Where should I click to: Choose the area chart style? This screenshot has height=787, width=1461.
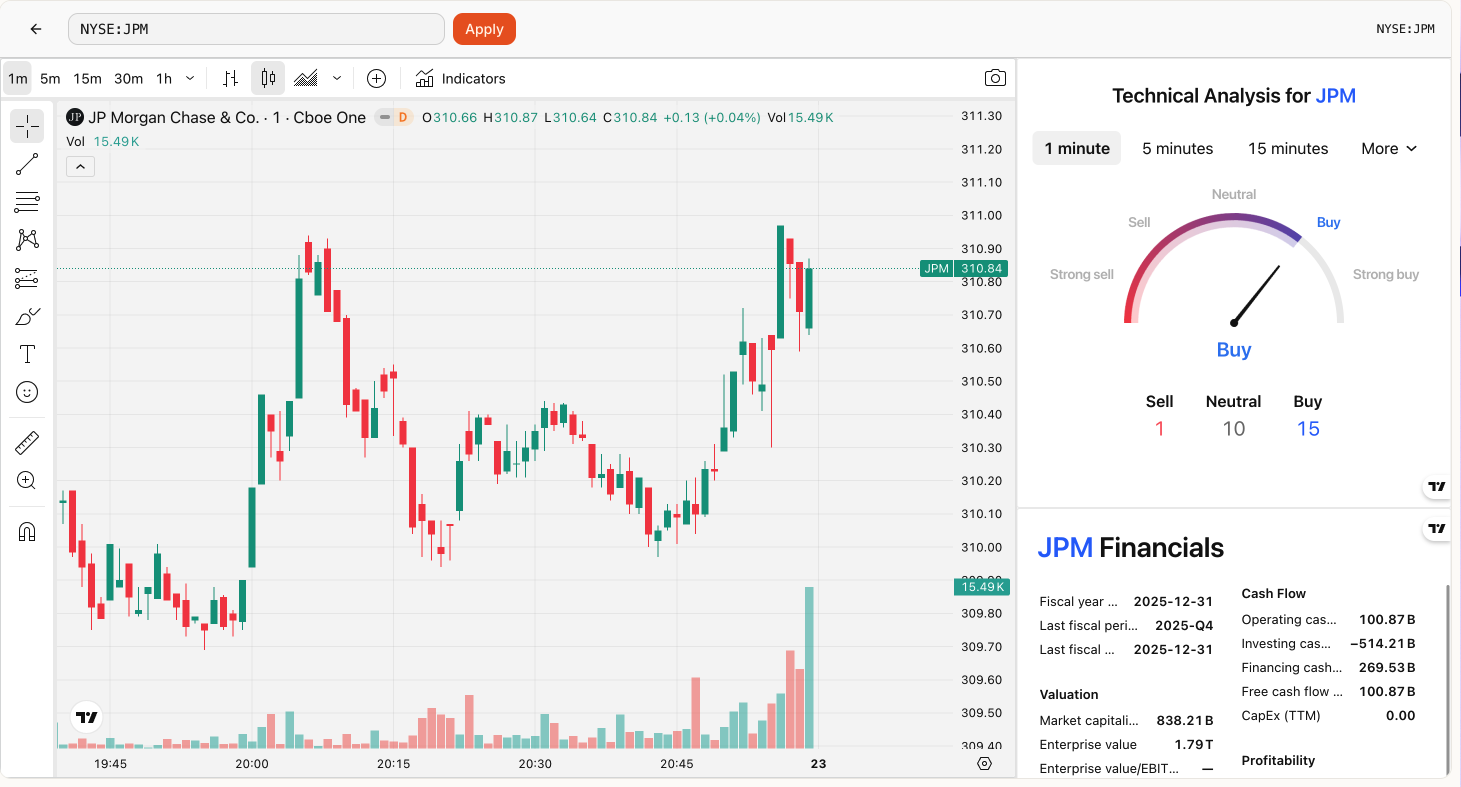pyautogui.click(x=306, y=78)
